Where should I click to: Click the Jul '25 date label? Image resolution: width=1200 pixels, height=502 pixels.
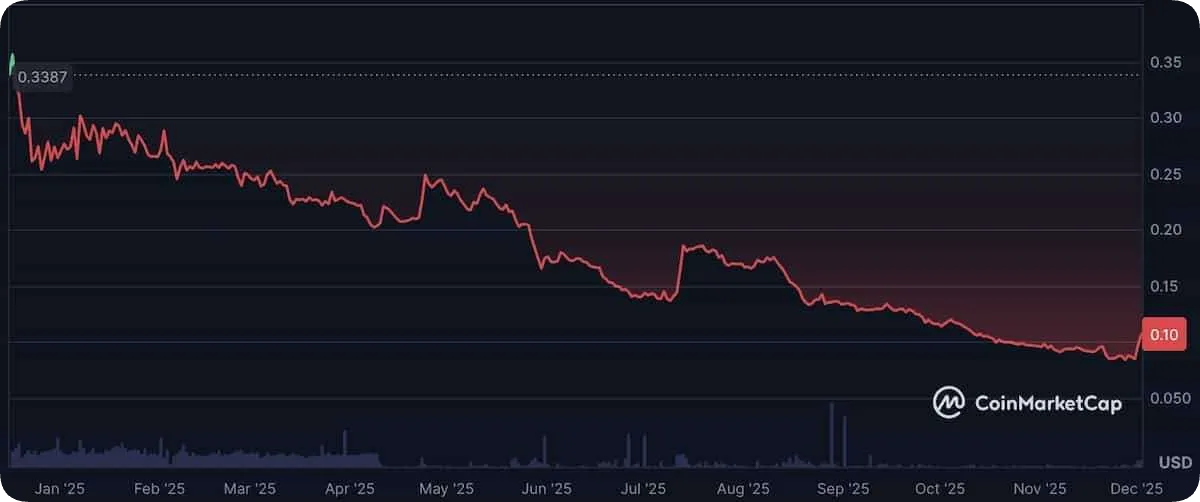click(643, 488)
